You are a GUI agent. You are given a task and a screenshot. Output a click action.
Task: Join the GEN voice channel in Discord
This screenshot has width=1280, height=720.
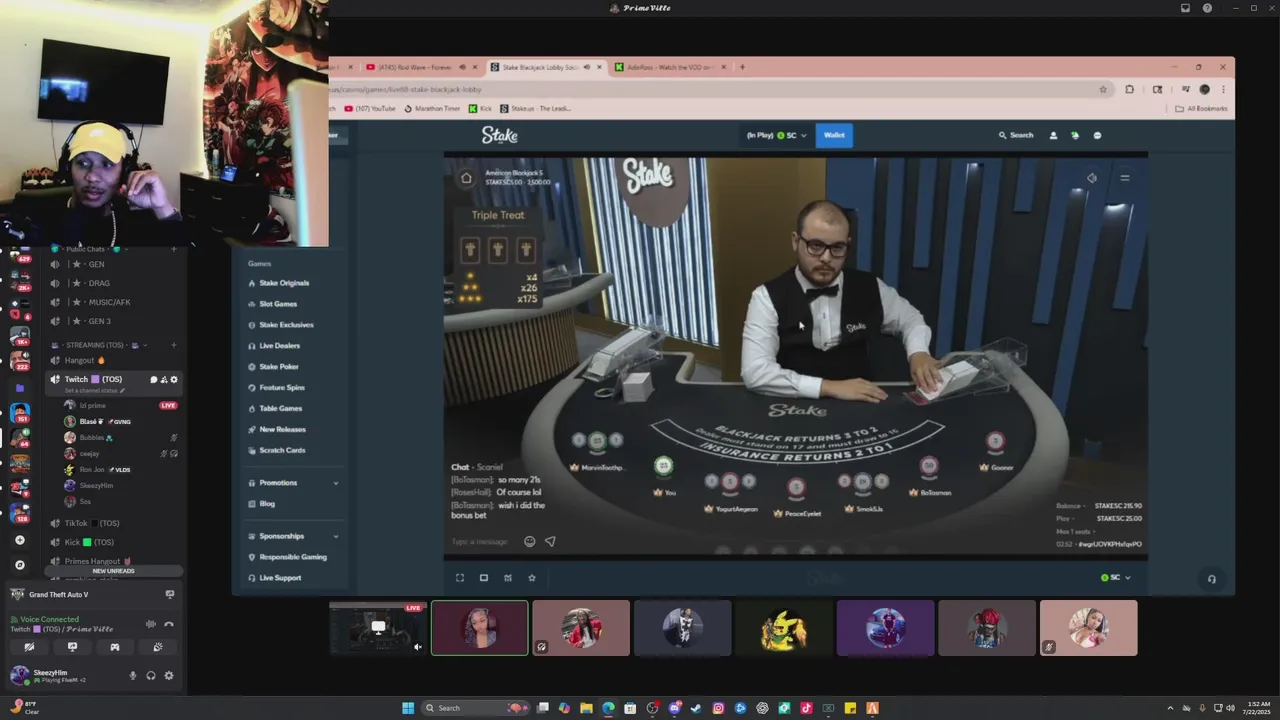pos(95,264)
